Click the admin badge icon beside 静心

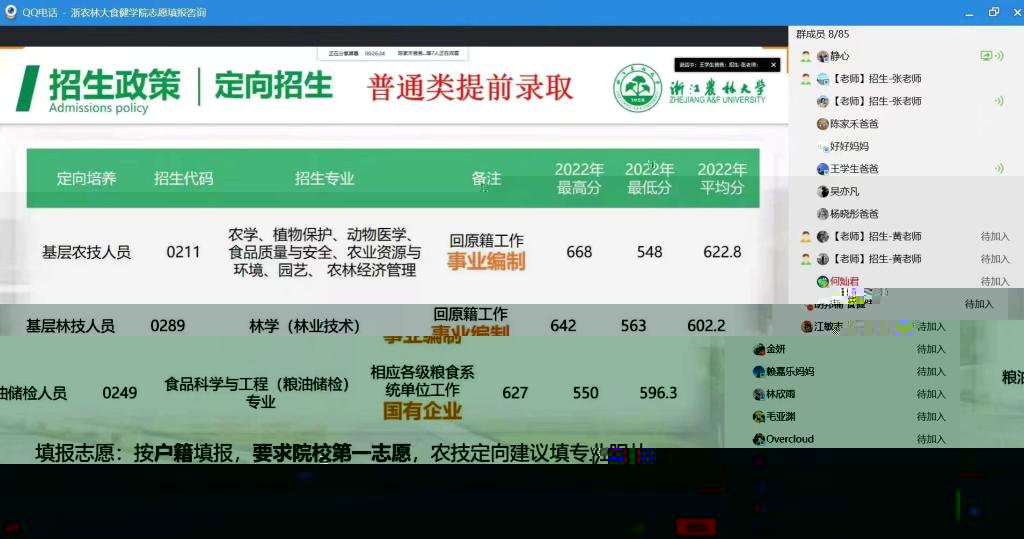coord(807,56)
